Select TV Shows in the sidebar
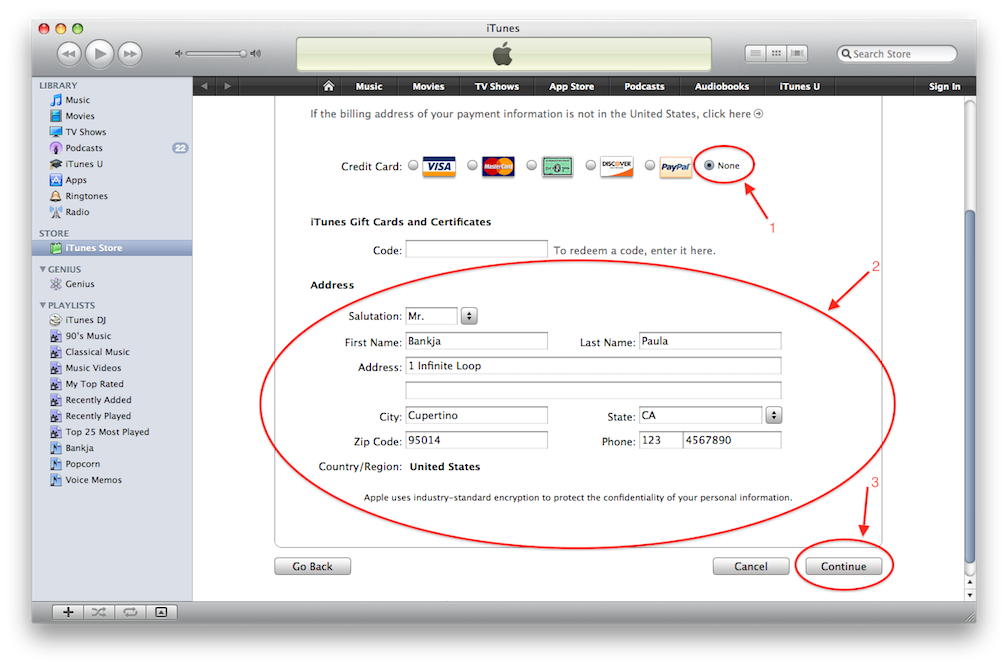 [x=112, y=132]
